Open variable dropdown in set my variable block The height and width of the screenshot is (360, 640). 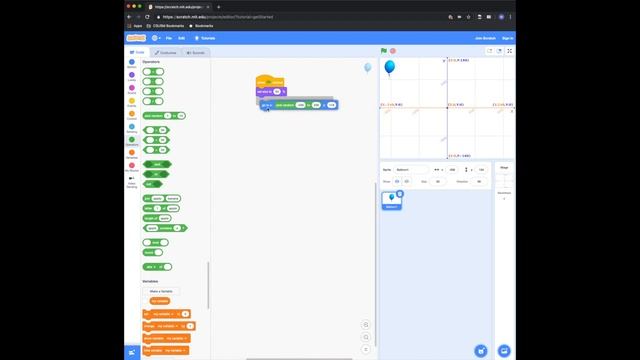coord(163,314)
